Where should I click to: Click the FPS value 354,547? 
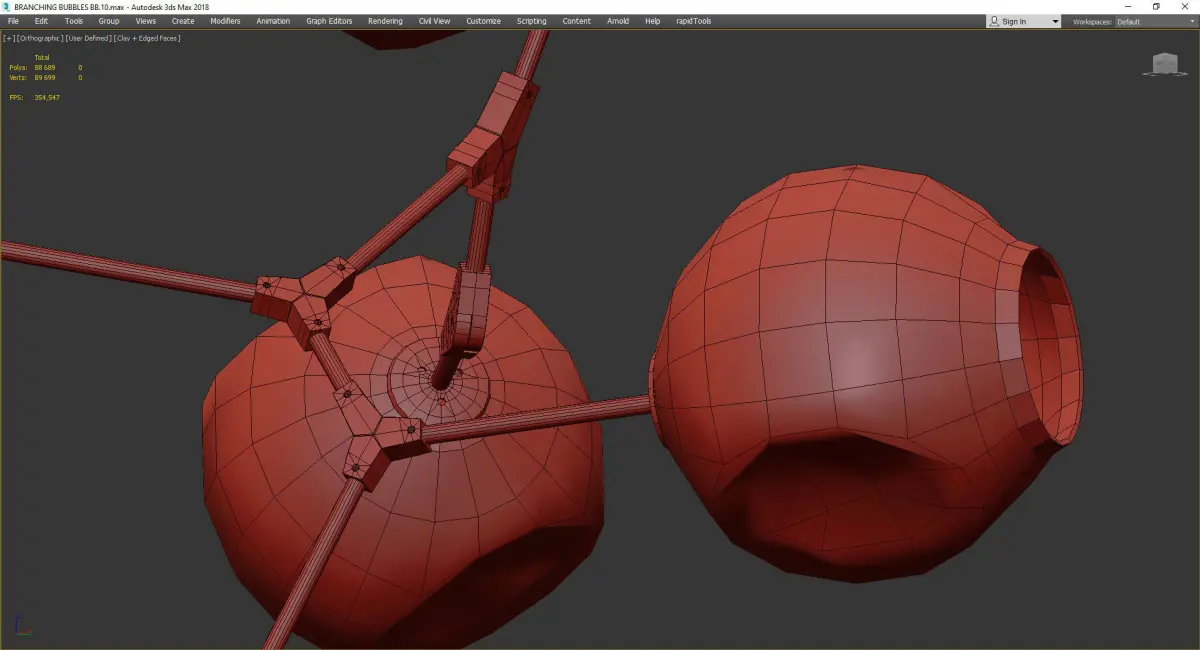point(47,97)
